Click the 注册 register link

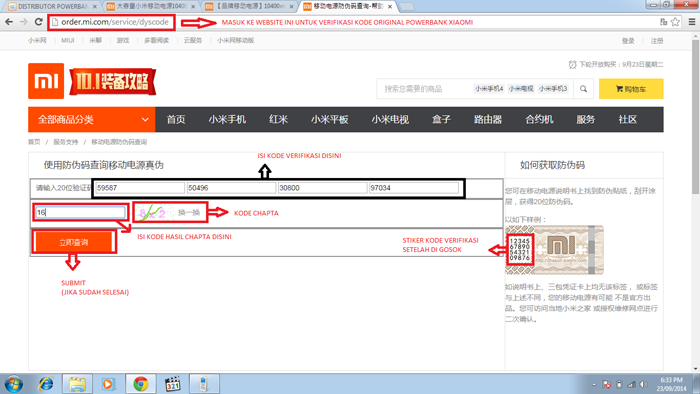click(657, 41)
